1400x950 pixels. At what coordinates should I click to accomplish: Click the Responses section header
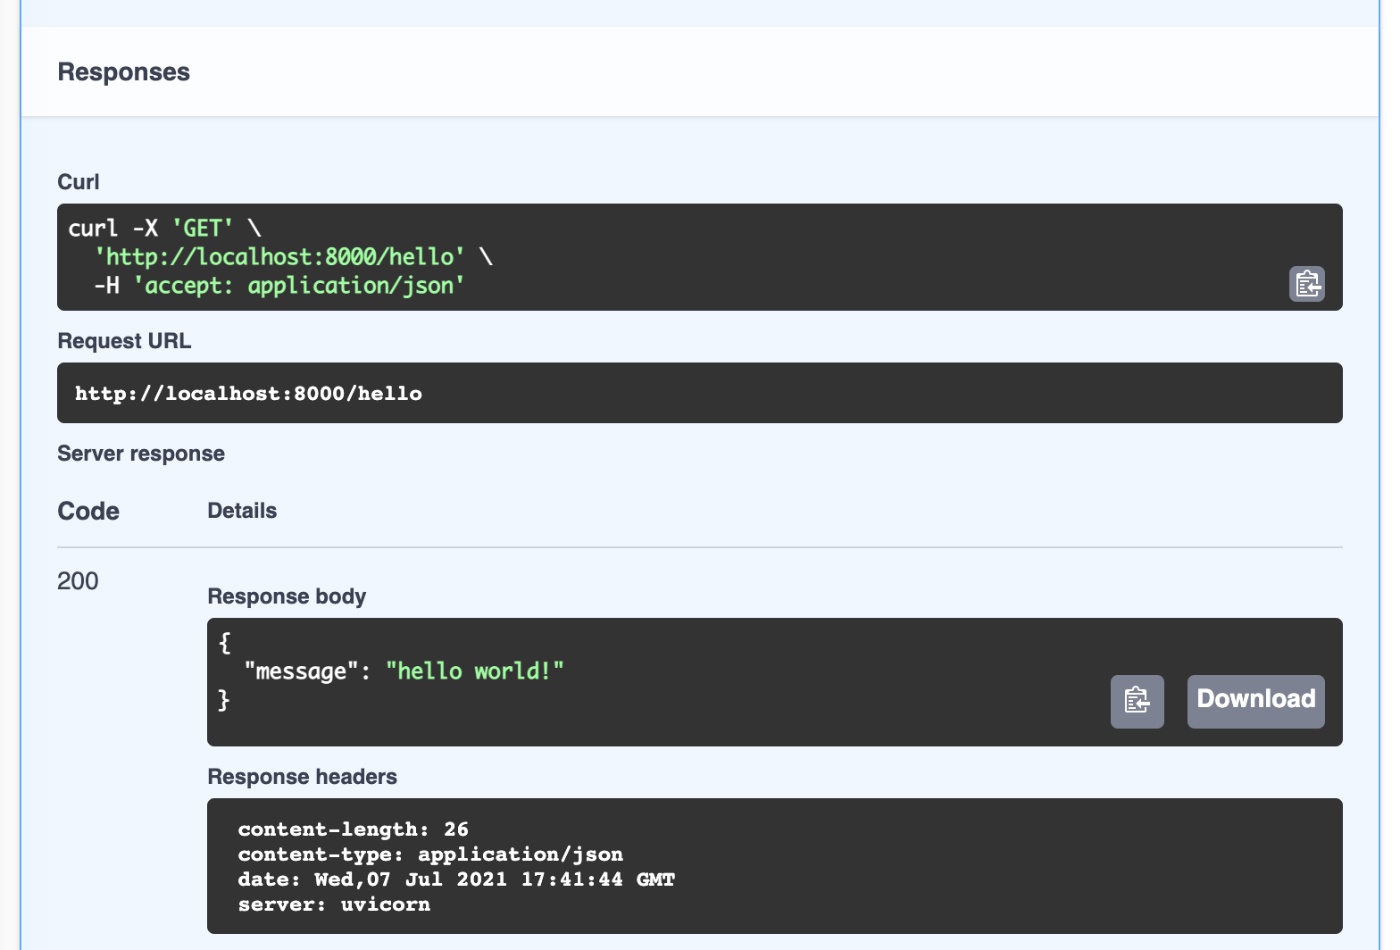point(124,71)
